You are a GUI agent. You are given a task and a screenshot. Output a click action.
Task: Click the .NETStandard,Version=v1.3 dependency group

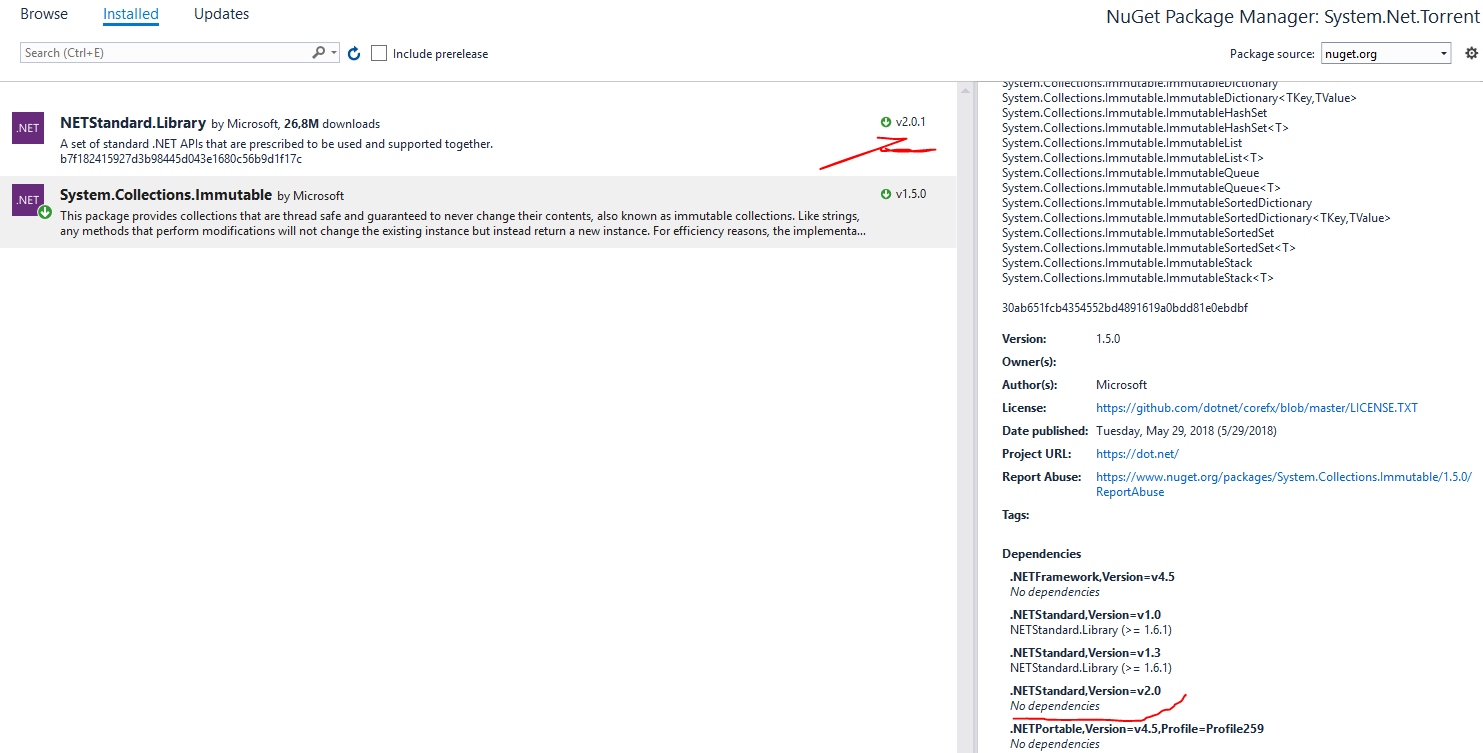(1085, 653)
